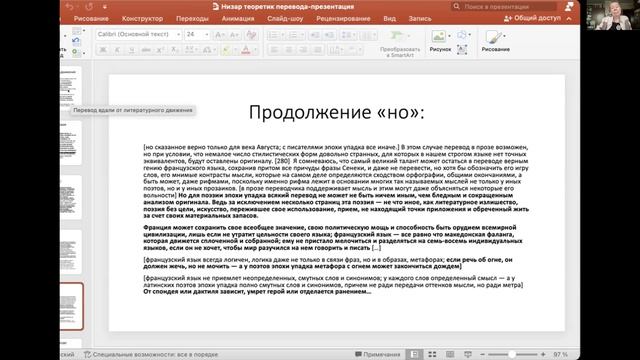Open the Рисование drawing tool button
The height and width of the screenshot is (360, 640).
click(x=495, y=41)
